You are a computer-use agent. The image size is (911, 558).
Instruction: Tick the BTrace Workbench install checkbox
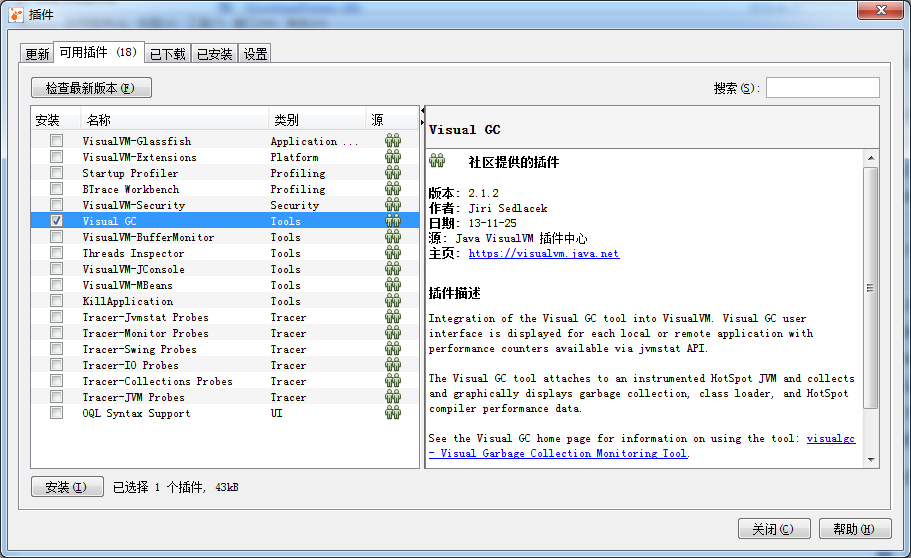(x=56, y=188)
